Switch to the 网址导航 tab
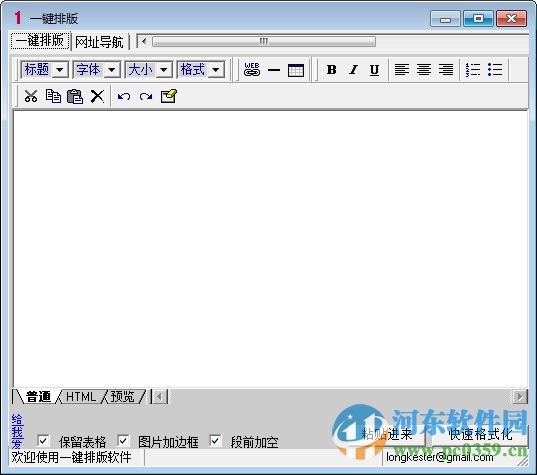Screen dimensions: 537x475 coord(99,42)
